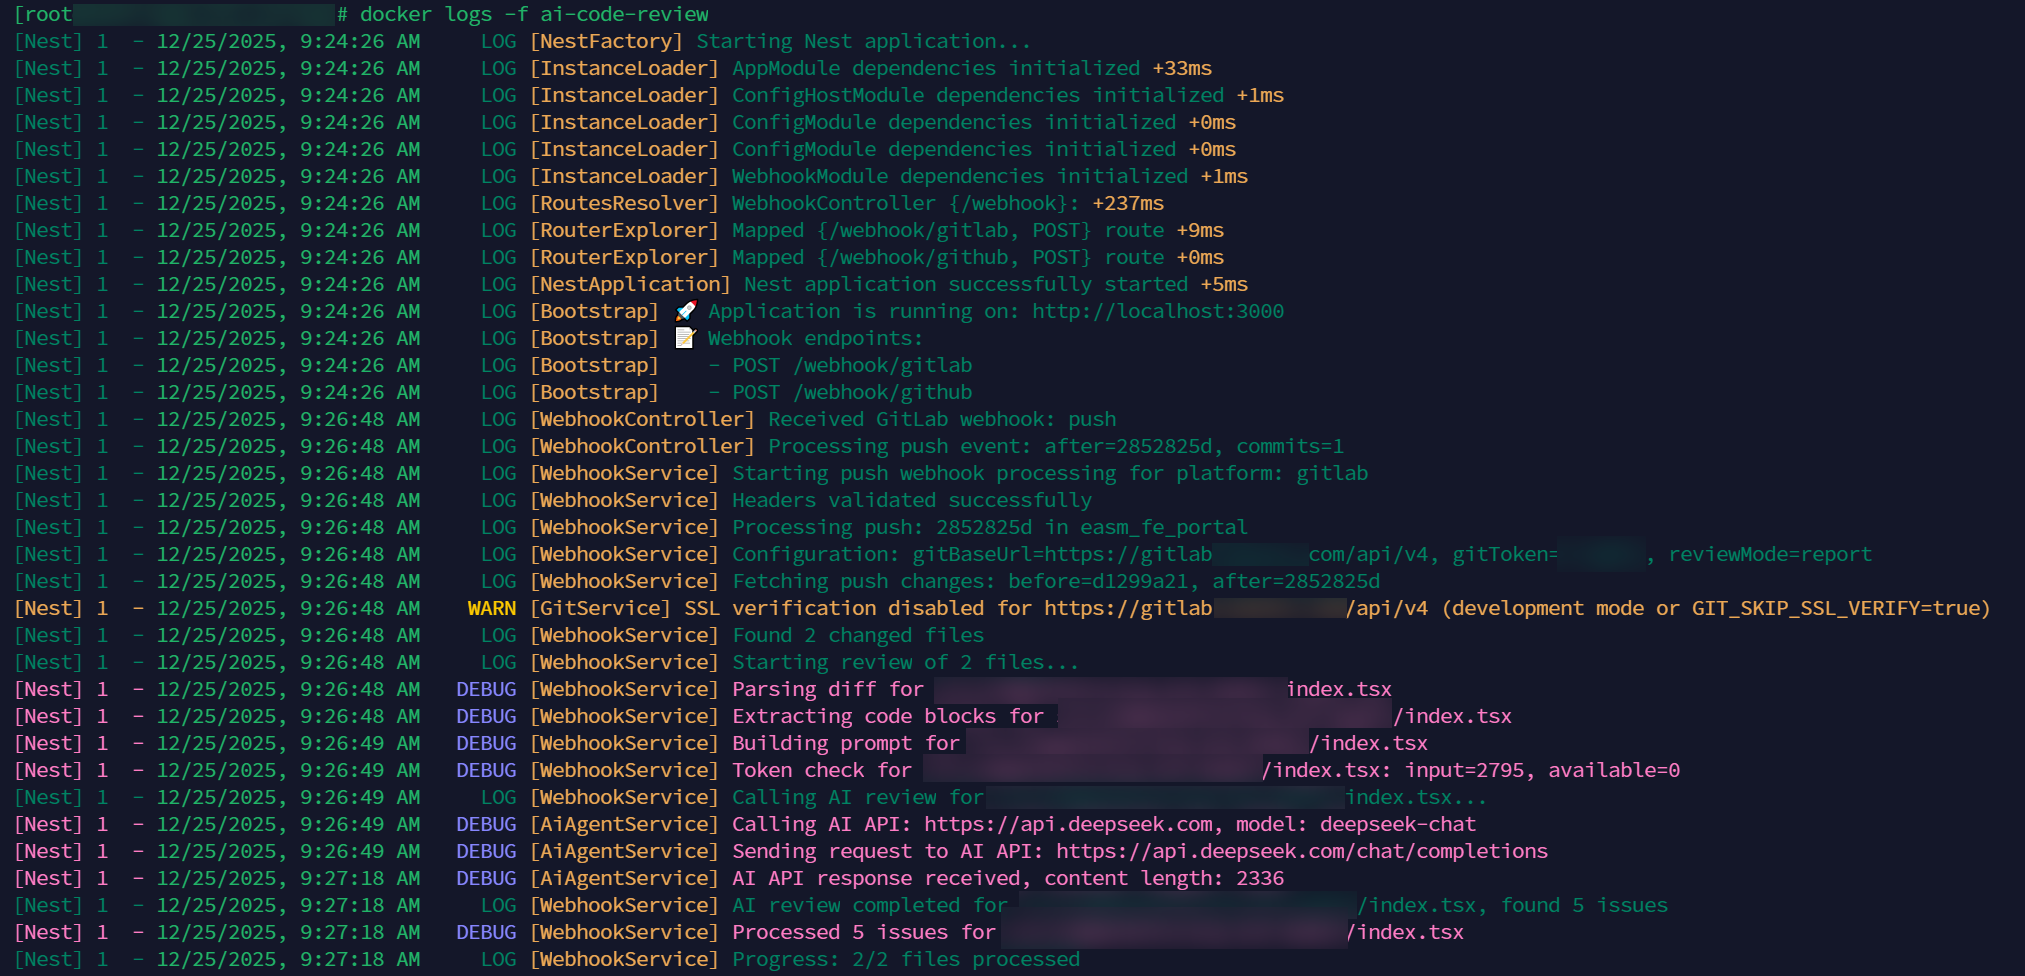
Task: Click the +33ms timing value
Action: [x=1182, y=68]
